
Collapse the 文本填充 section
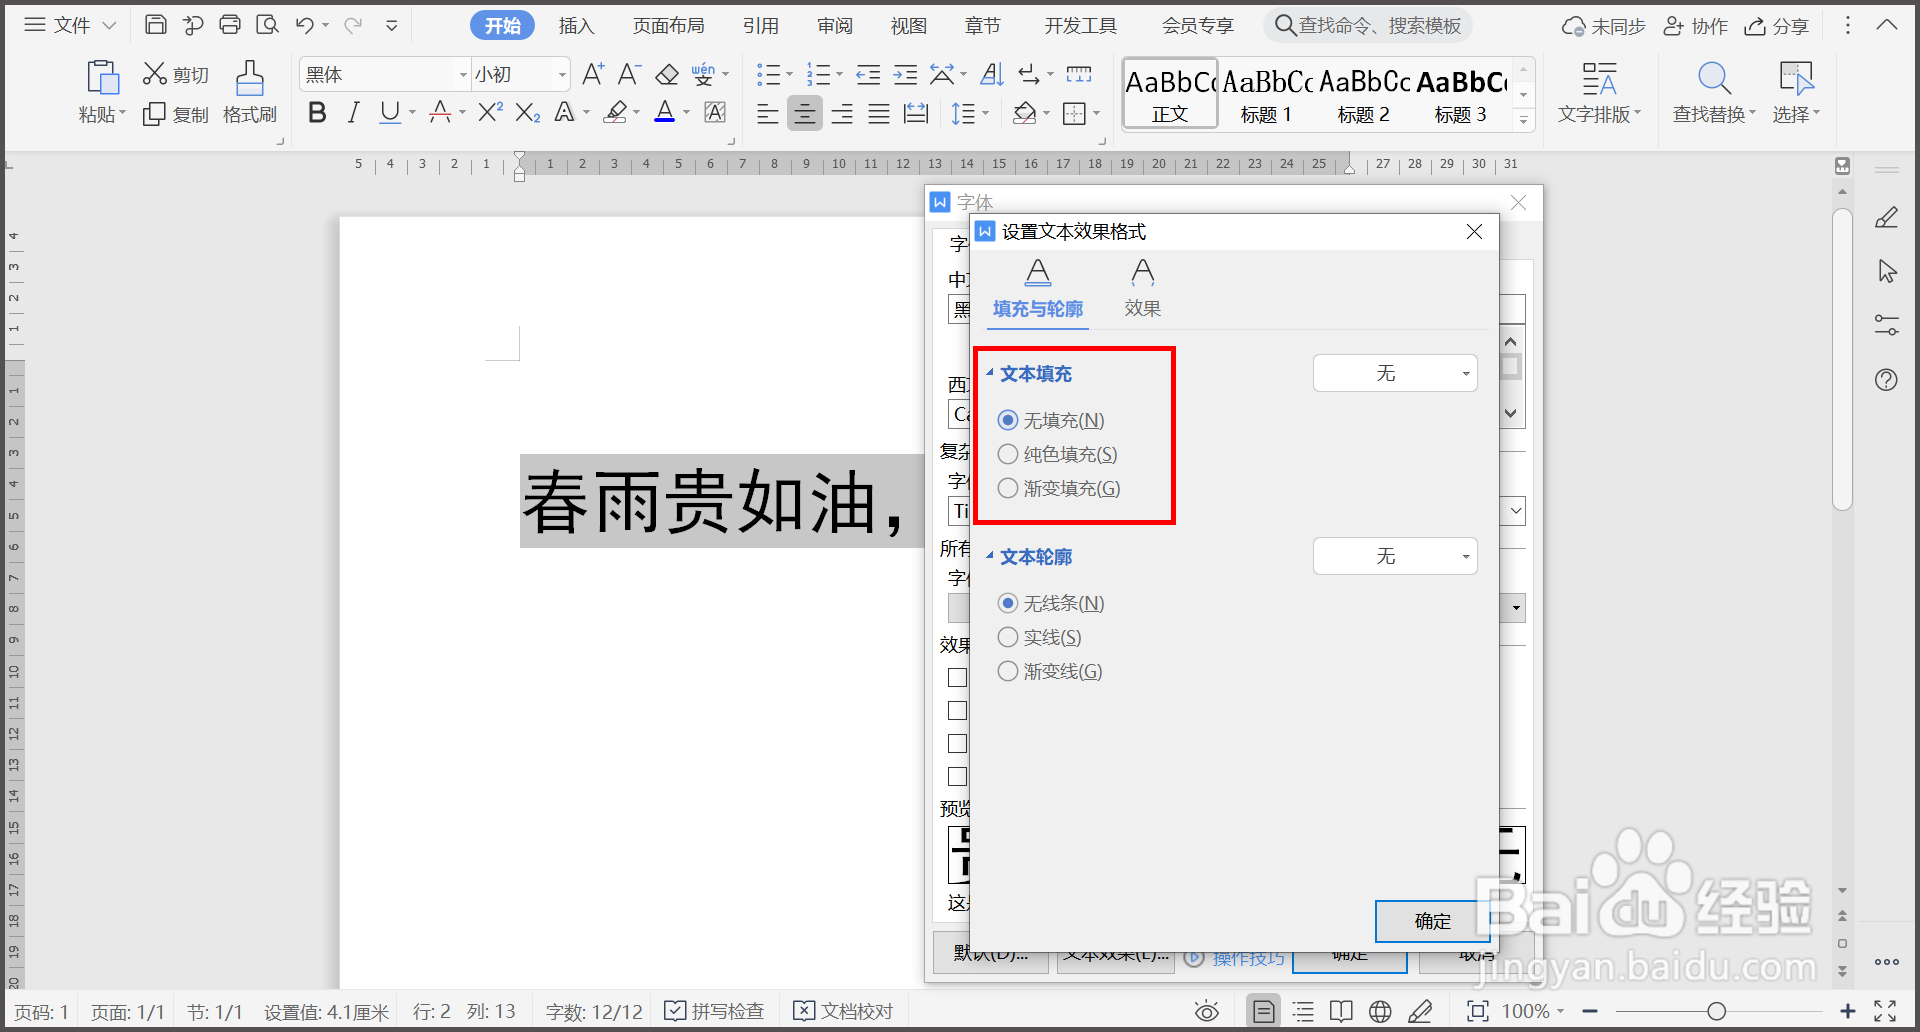[990, 373]
